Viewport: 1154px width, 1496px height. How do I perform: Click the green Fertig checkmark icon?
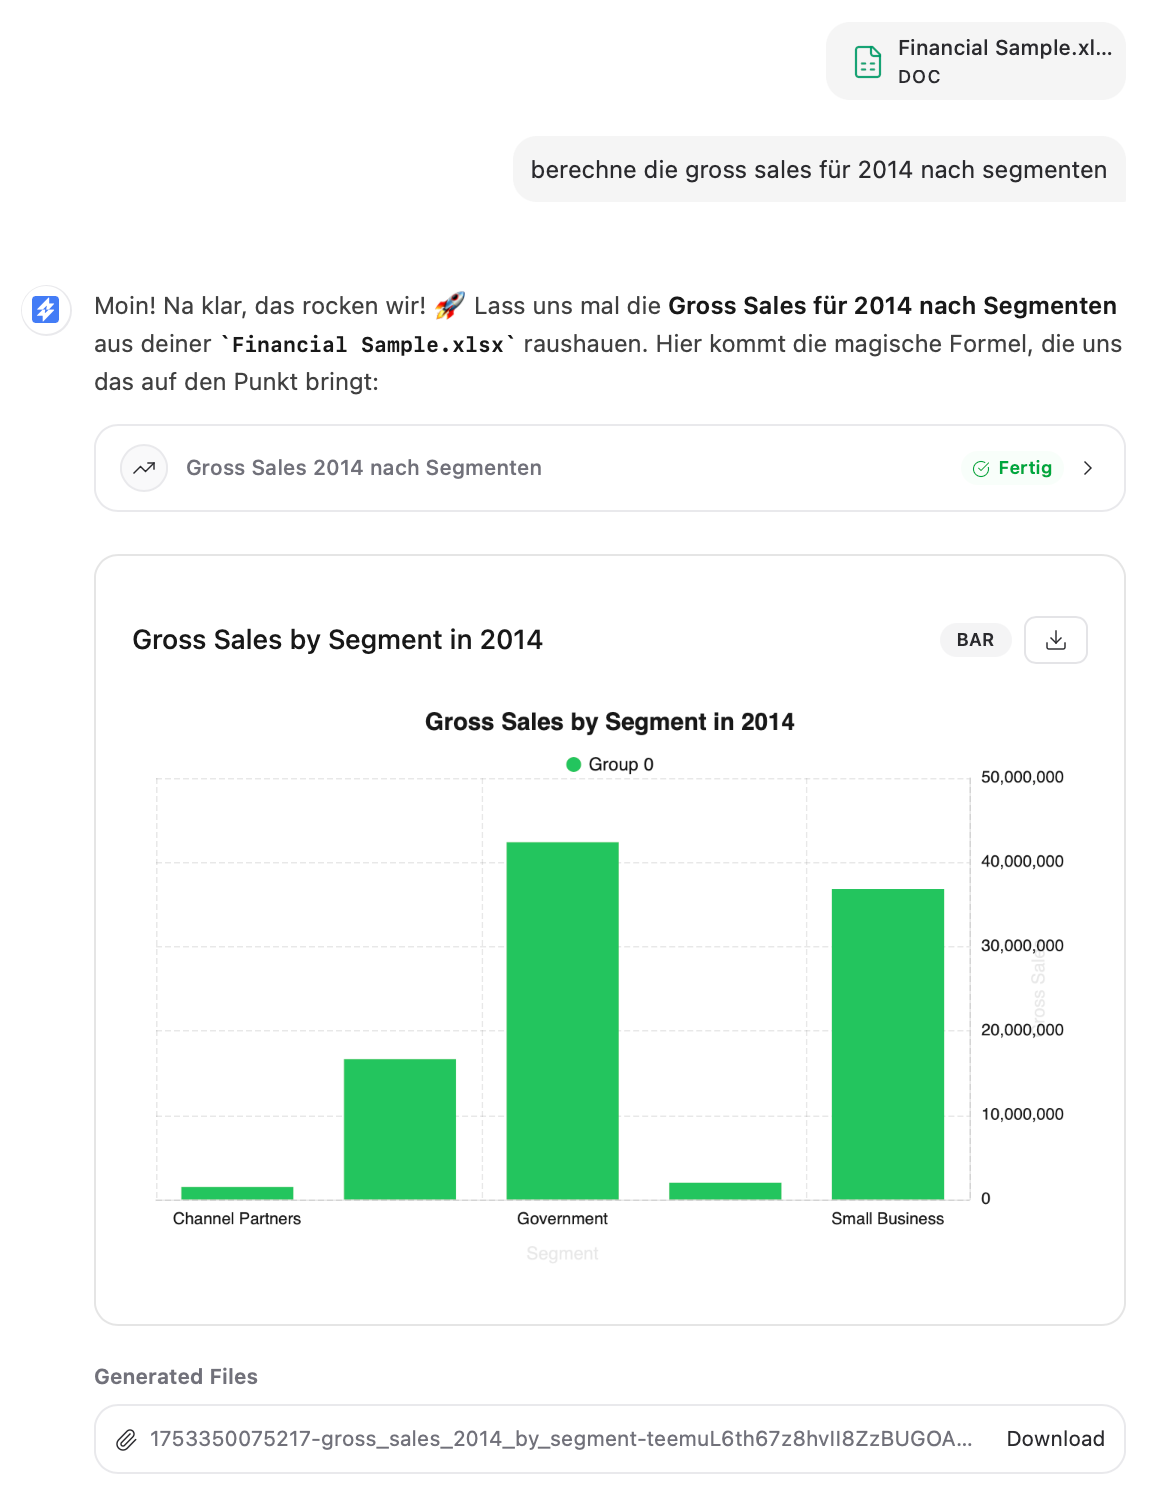pyautogui.click(x=981, y=469)
